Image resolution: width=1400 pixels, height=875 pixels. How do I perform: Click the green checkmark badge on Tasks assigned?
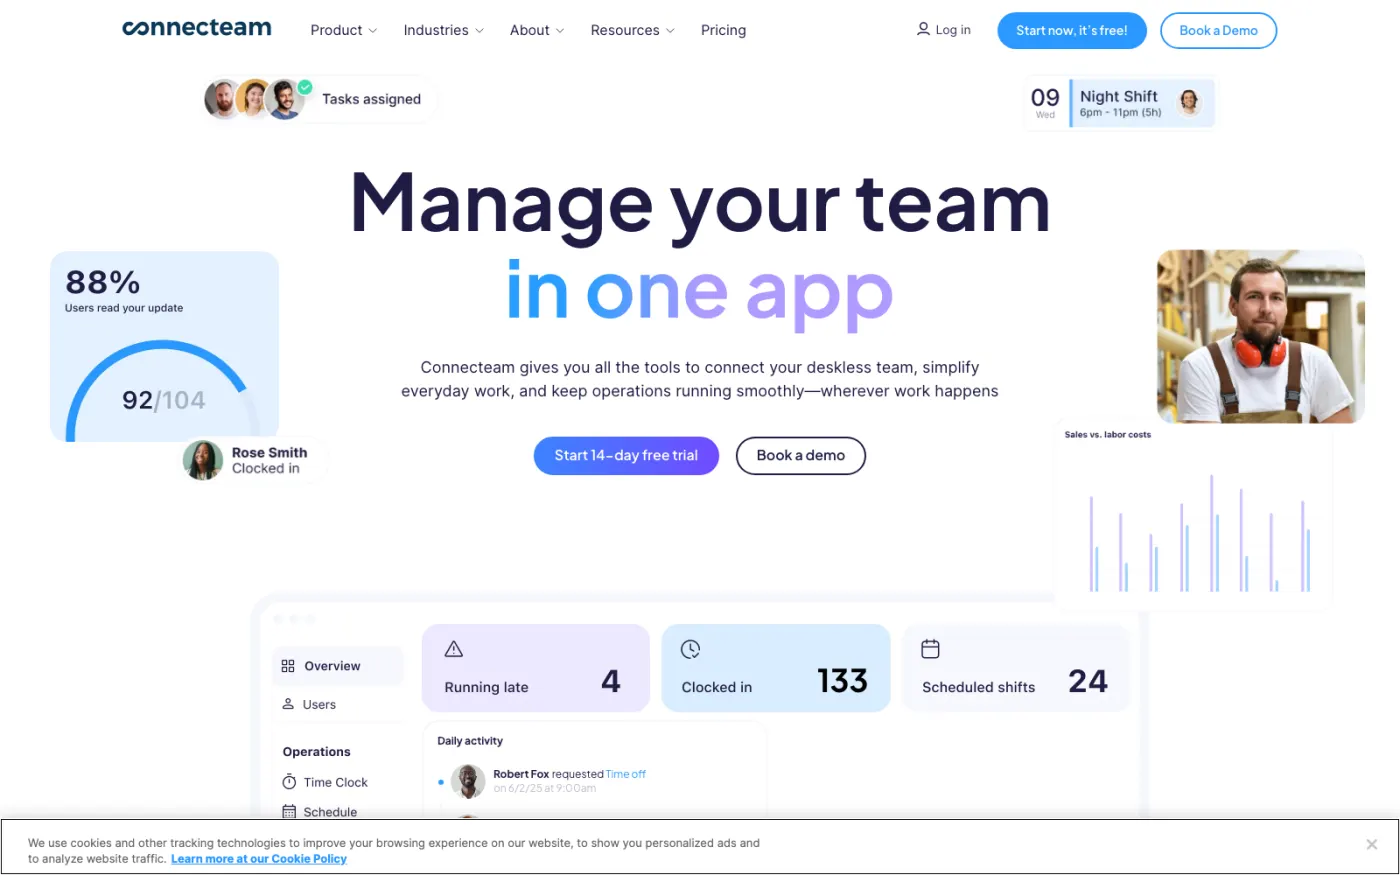[305, 87]
